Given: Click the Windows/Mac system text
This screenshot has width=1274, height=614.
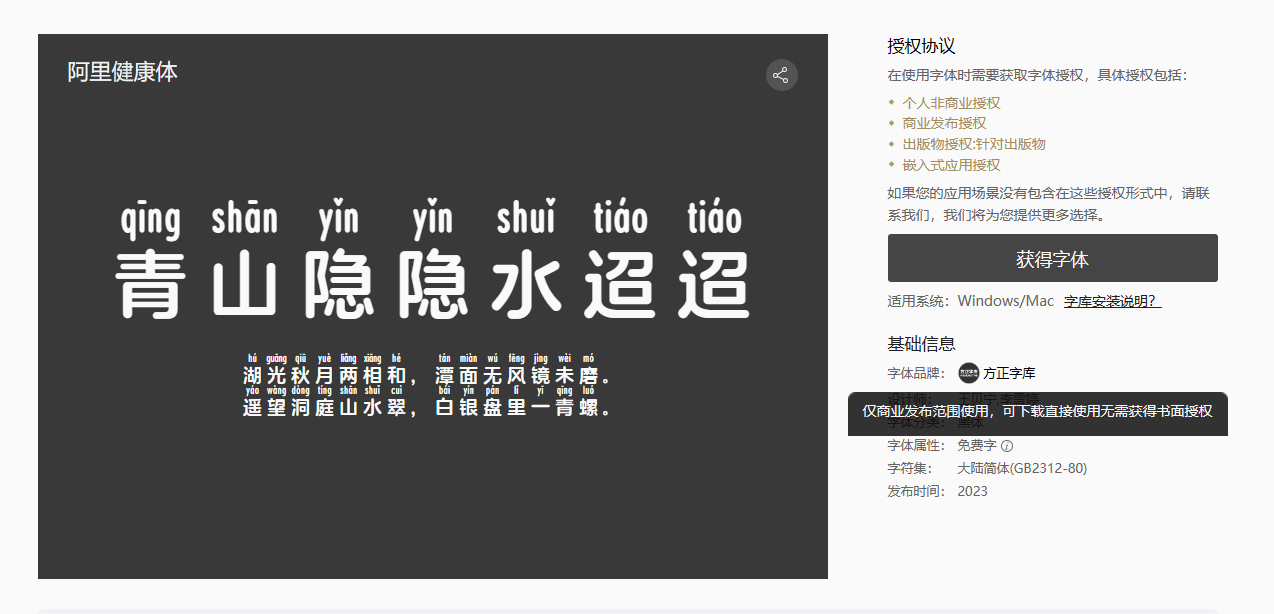Looking at the screenshot, I should (1006, 301).
